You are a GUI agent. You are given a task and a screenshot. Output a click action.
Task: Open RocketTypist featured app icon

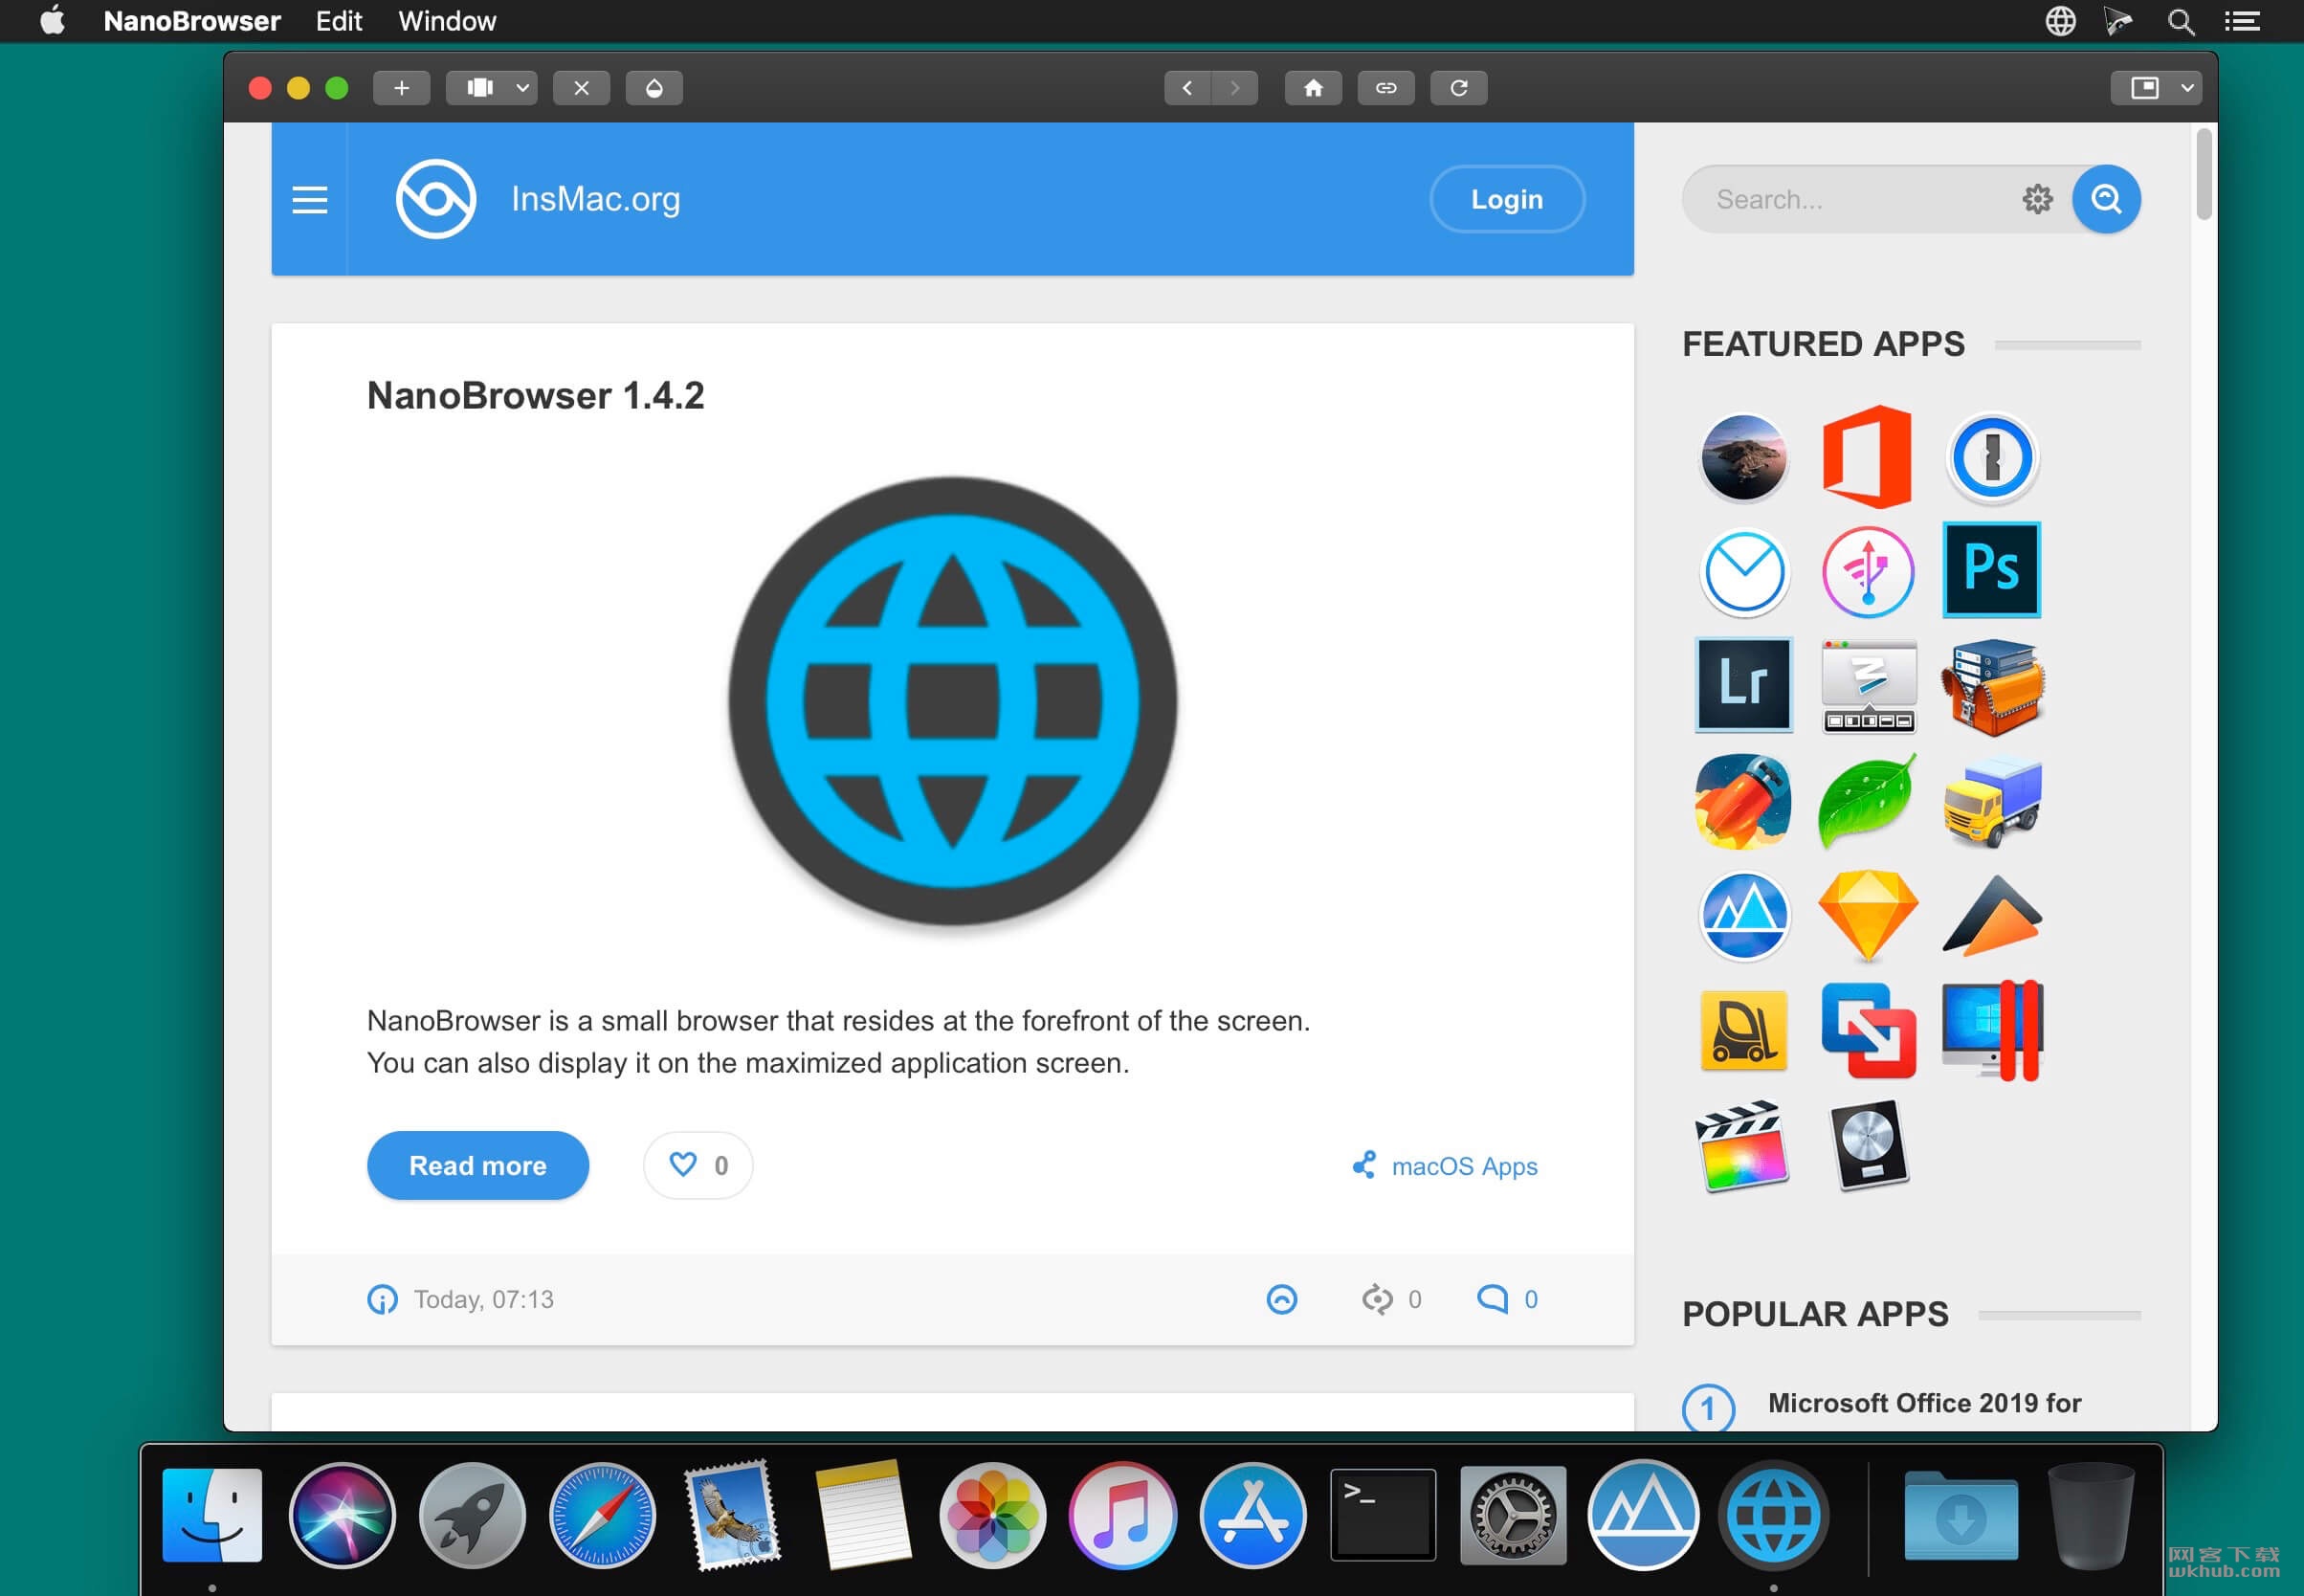1744,801
